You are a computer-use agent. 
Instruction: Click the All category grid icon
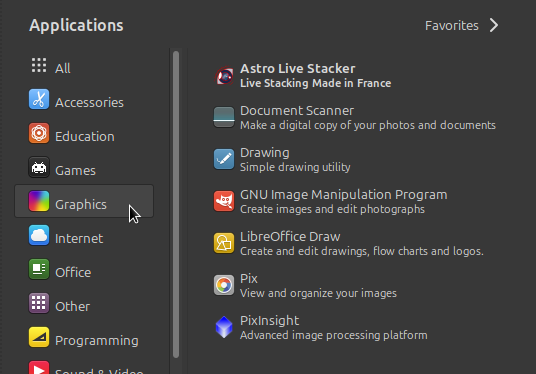pyautogui.click(x=39, y=65)
